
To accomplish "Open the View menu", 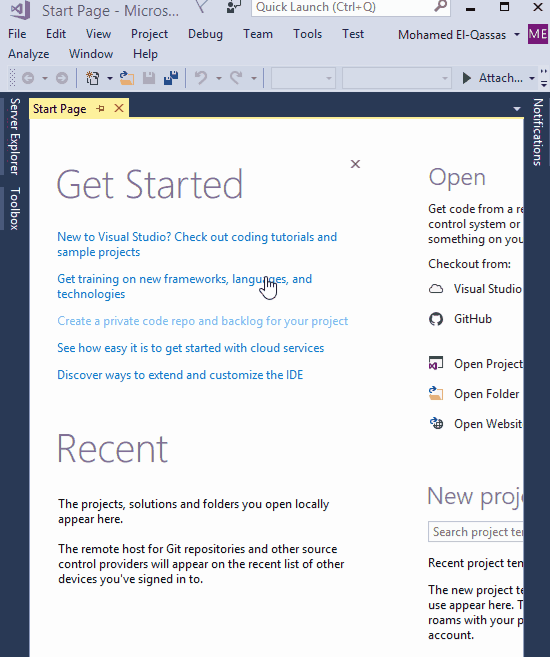I will pos(98,34).
